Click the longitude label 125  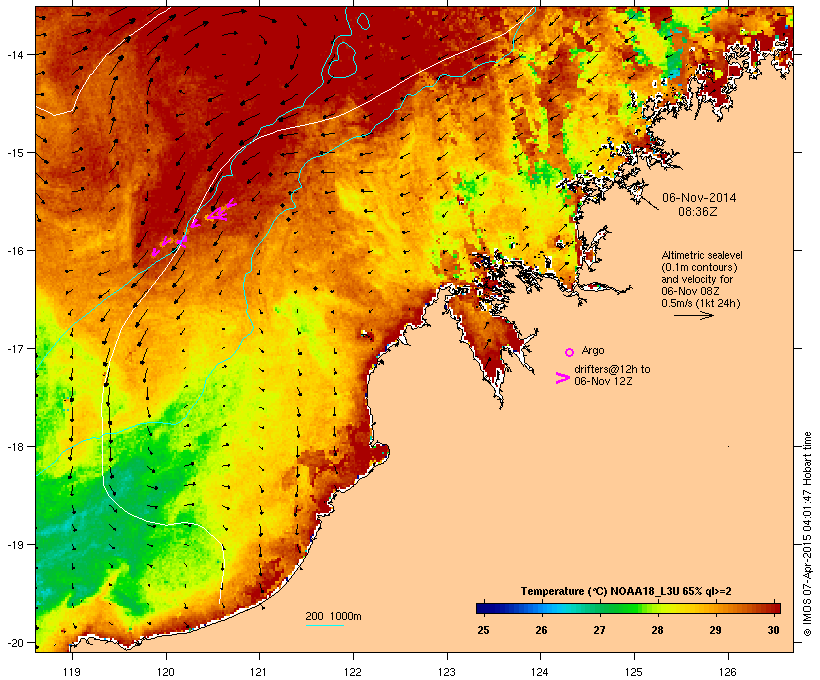tap(634, 672)
